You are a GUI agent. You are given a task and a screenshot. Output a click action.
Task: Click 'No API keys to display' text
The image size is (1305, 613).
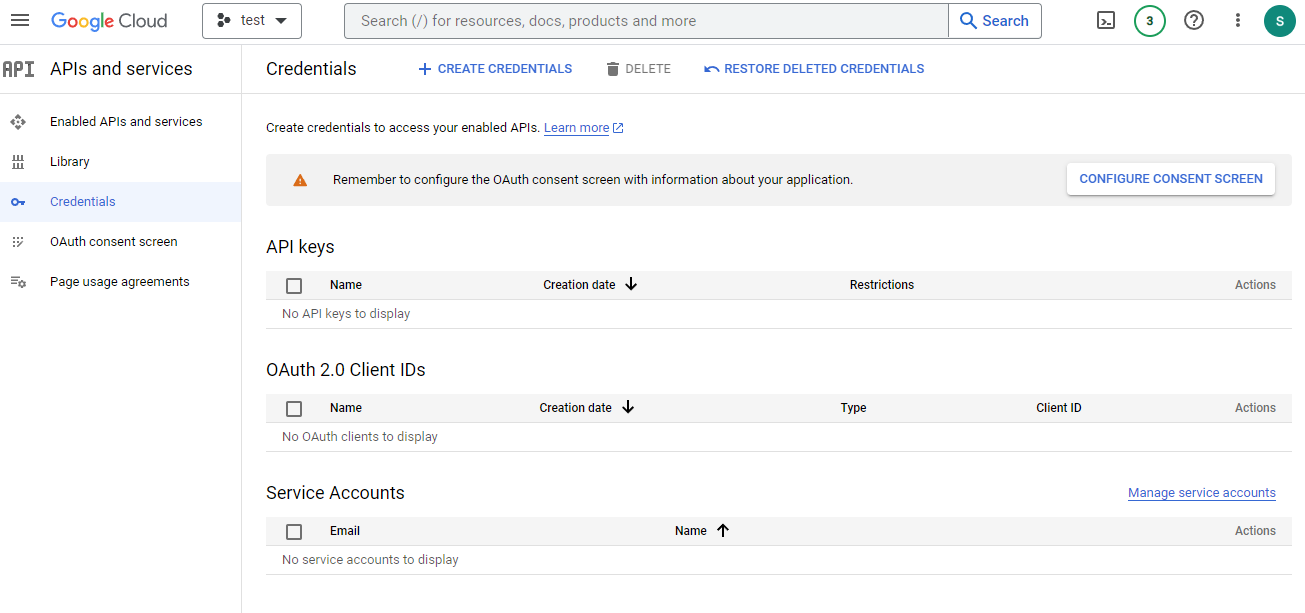pos(346,314)
